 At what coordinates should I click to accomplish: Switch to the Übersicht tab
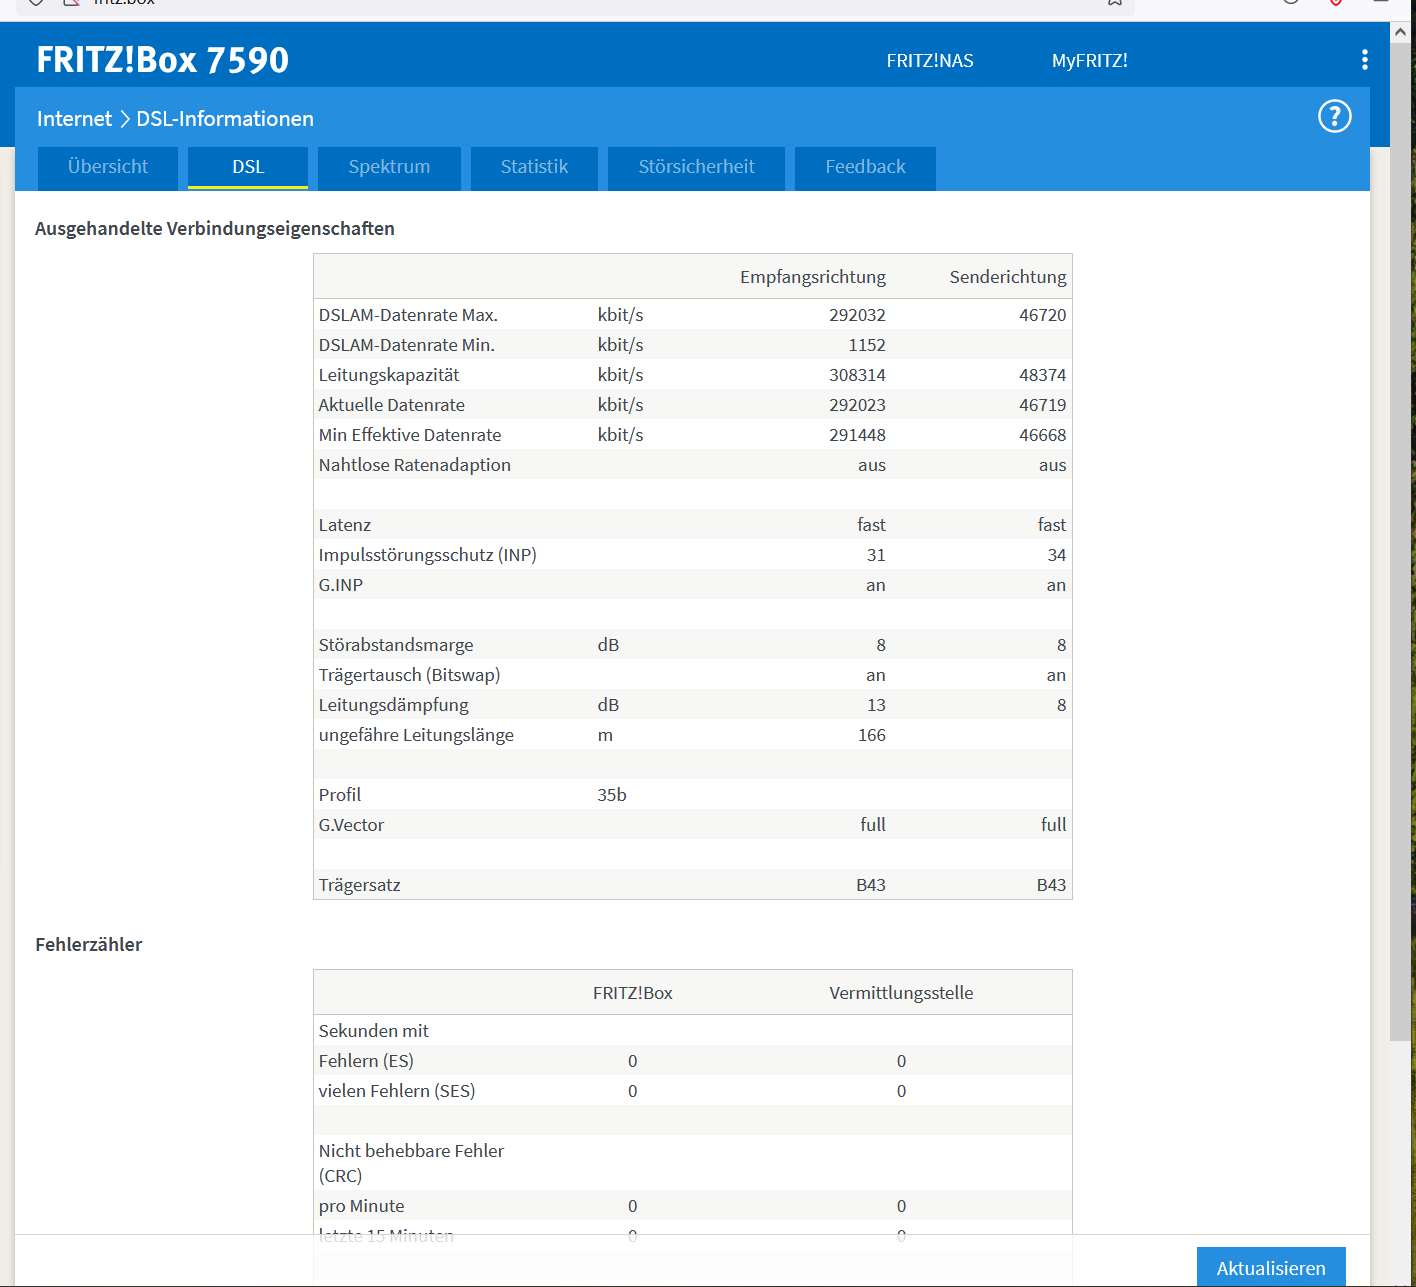coord(108,167)
